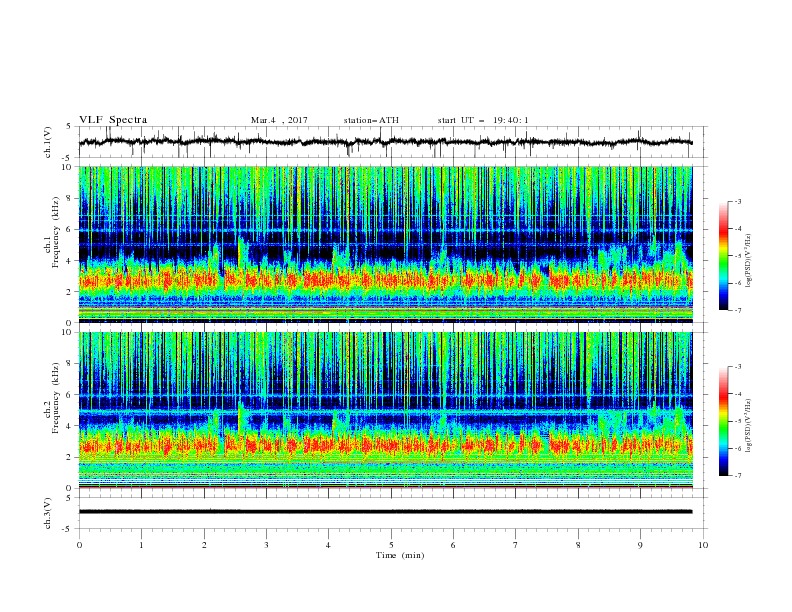Click the ch.1 "Frequency (kHz)" axis label

56,230
